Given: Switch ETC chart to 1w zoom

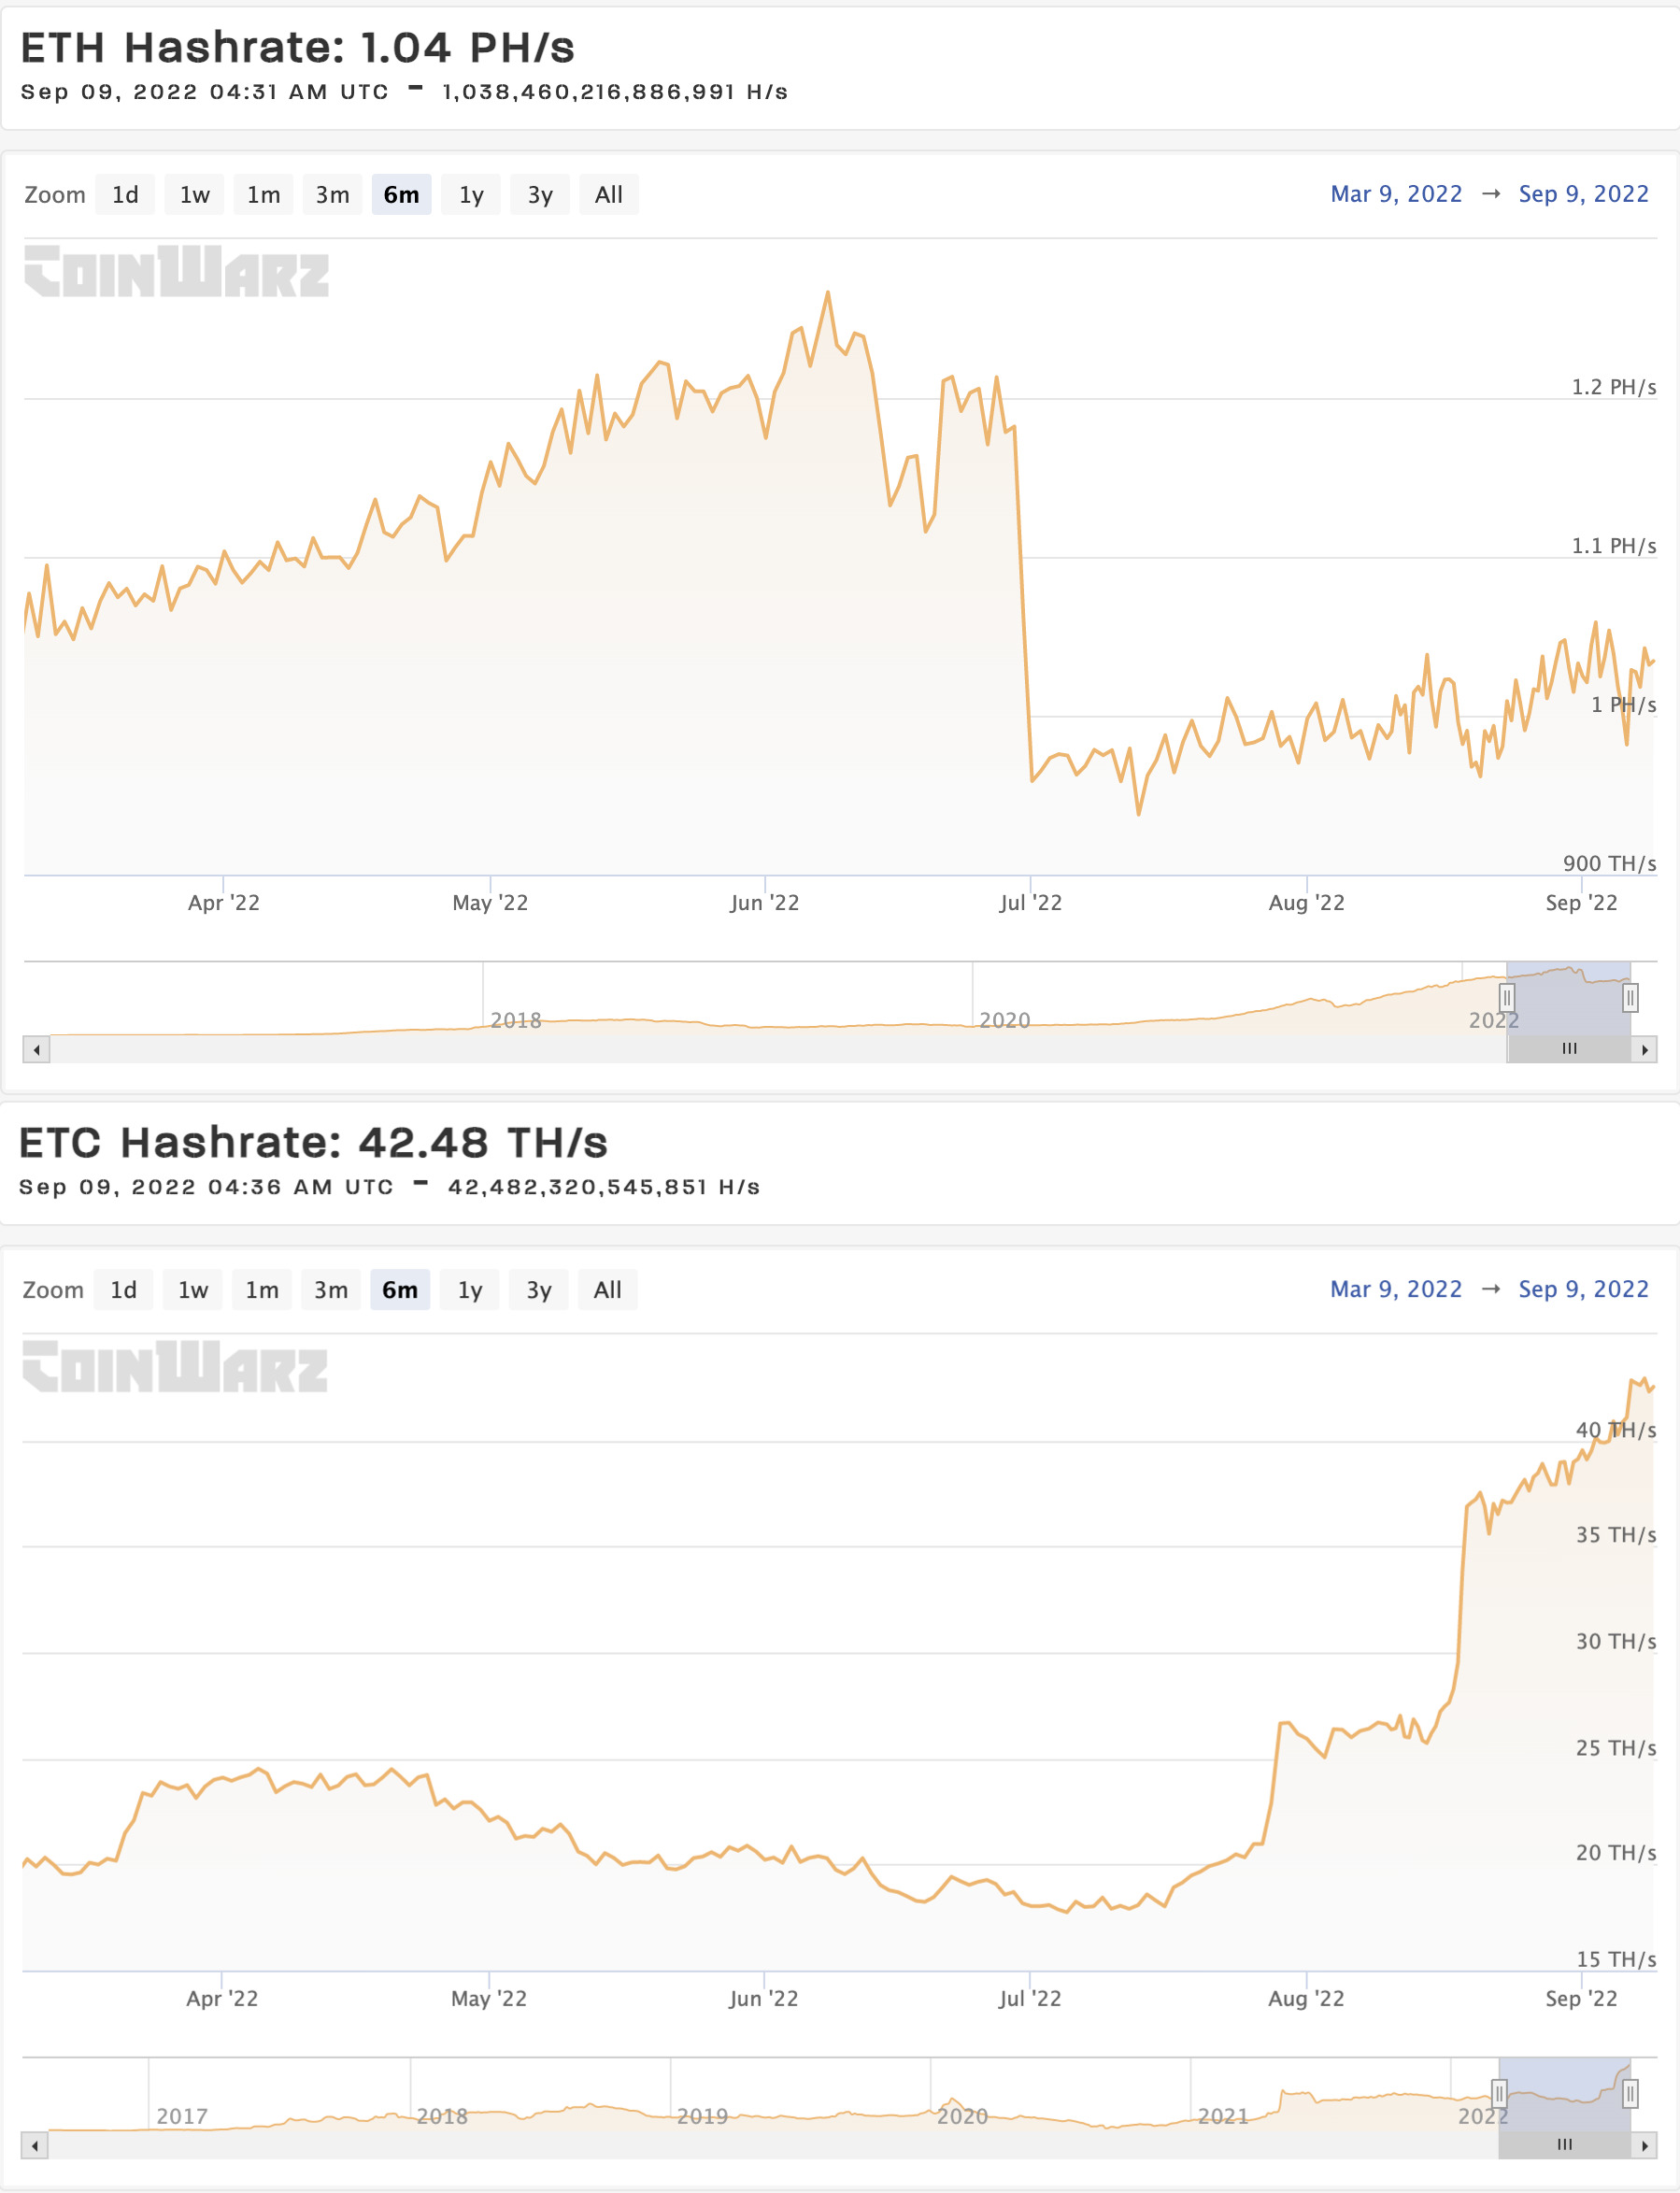Looking at the screenshot, I should [193, 1290].
